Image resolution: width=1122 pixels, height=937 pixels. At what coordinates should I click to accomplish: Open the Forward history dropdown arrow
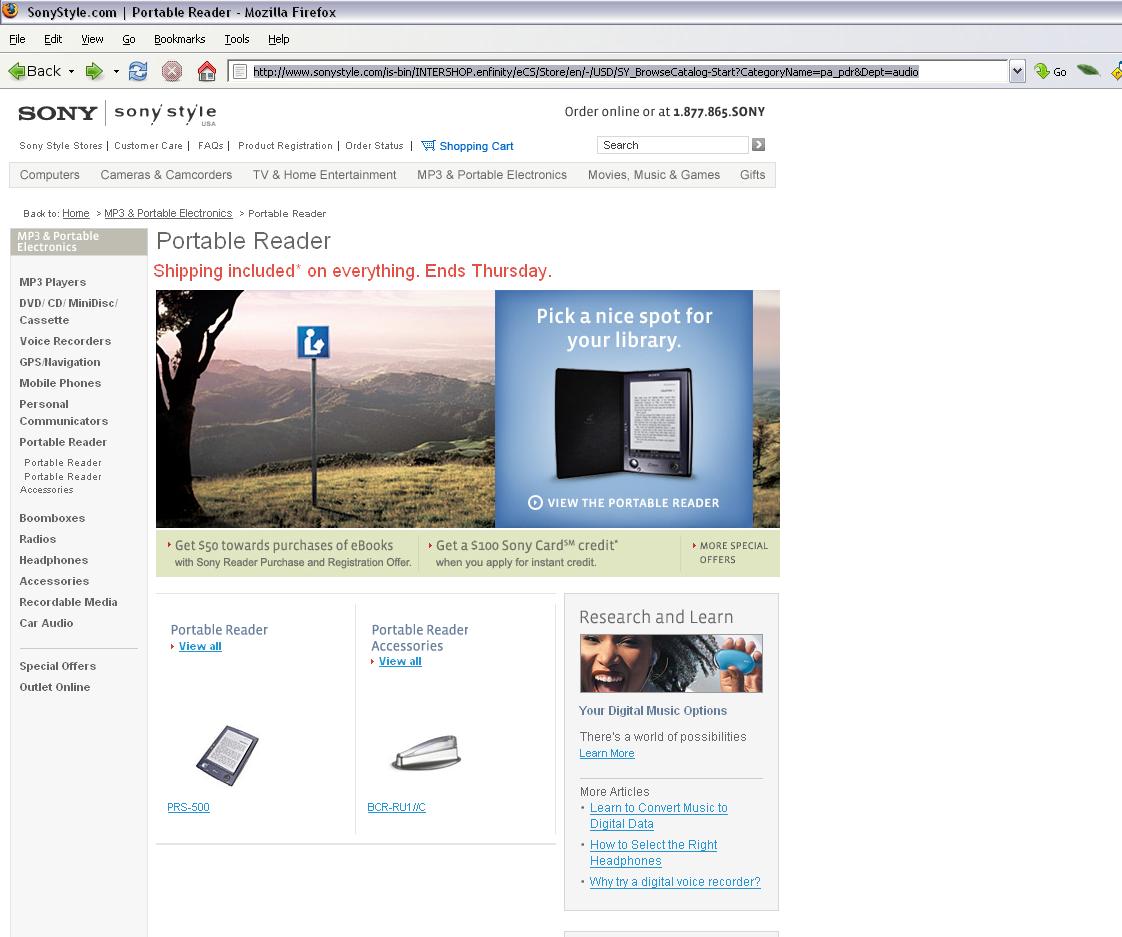[x=116, y=72]
